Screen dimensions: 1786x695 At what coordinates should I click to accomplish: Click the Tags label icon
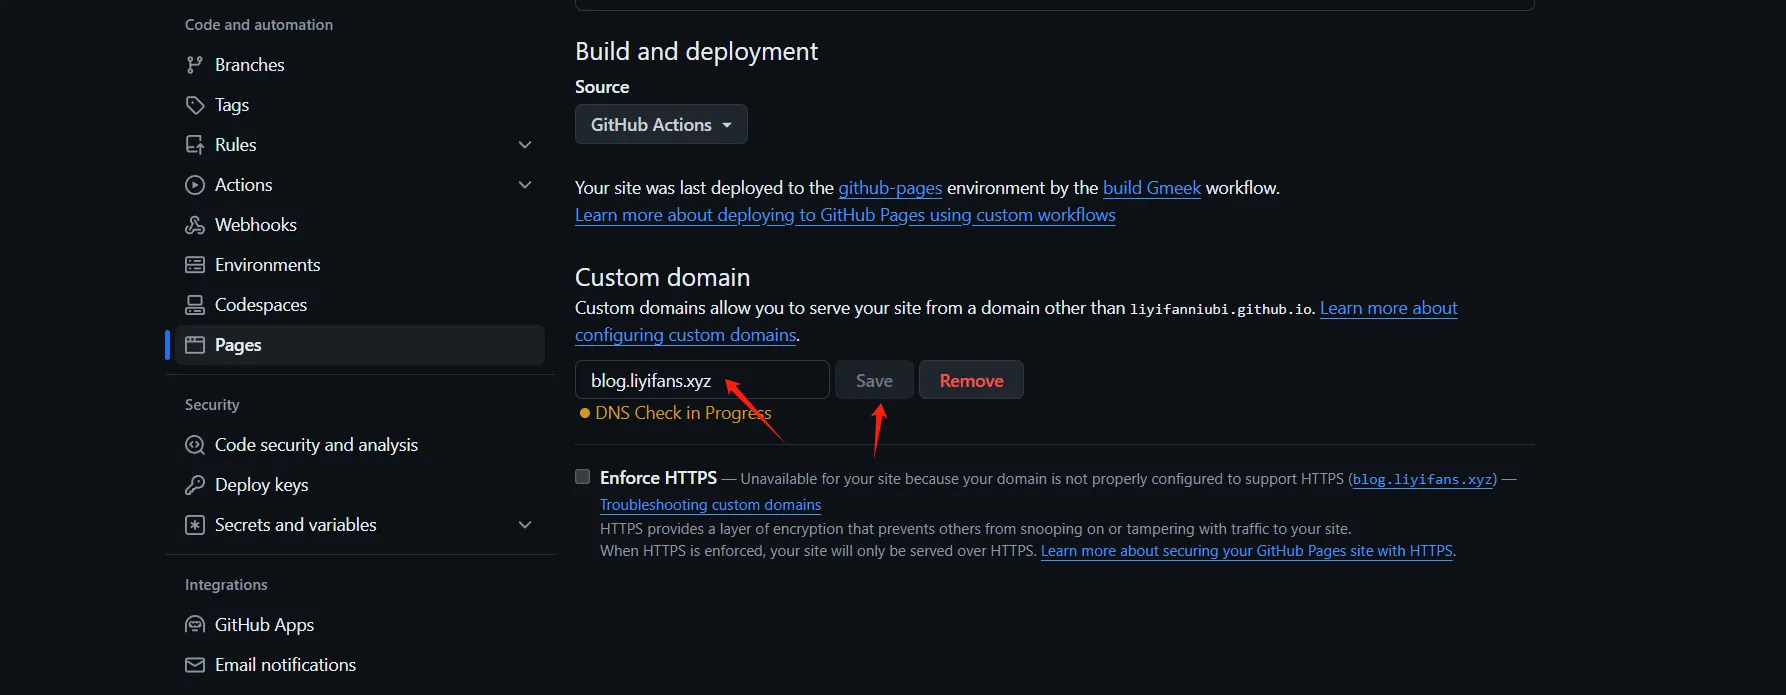[195, 105]
